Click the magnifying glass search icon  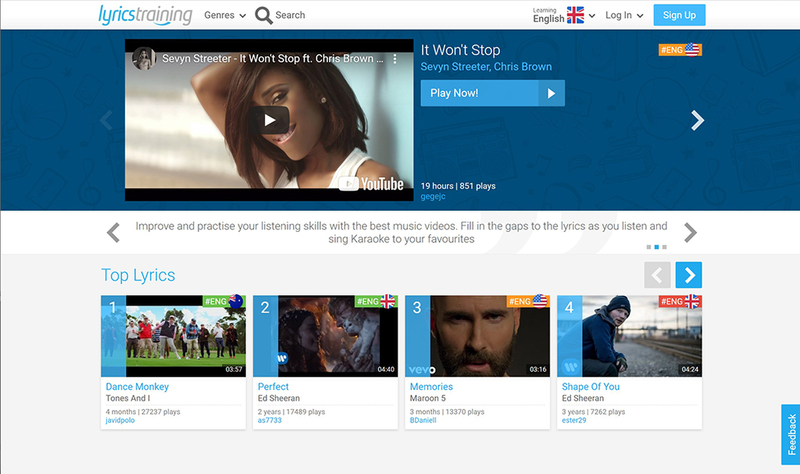coord(263,15)
